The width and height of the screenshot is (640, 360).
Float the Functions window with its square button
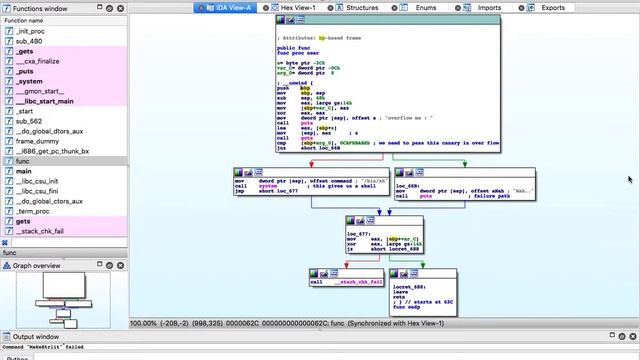(100, 7)
